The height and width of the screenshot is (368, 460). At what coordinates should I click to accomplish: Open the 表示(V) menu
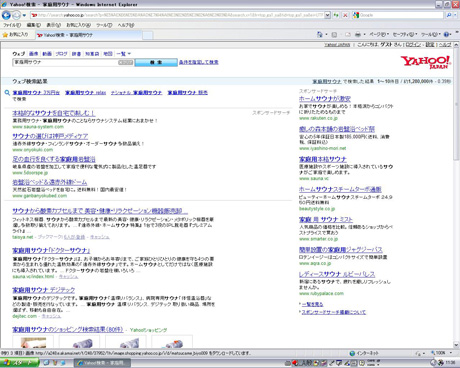[x=53, y=25]
